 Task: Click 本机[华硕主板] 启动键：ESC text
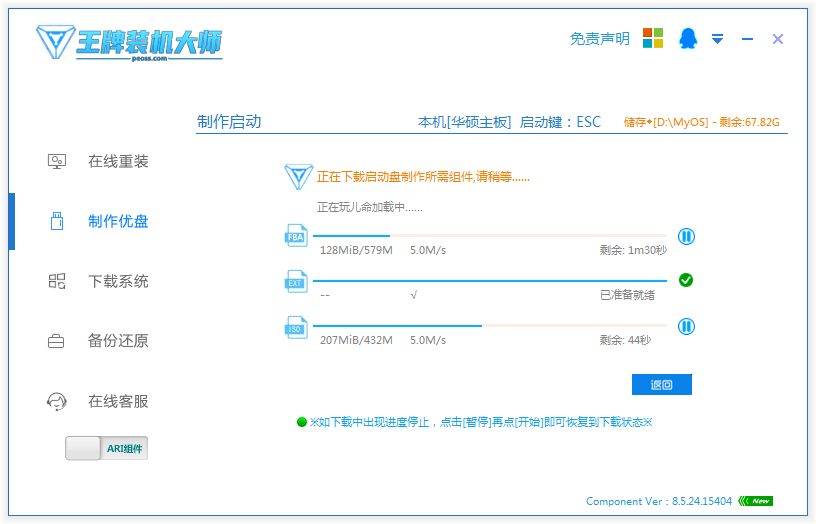509,122
